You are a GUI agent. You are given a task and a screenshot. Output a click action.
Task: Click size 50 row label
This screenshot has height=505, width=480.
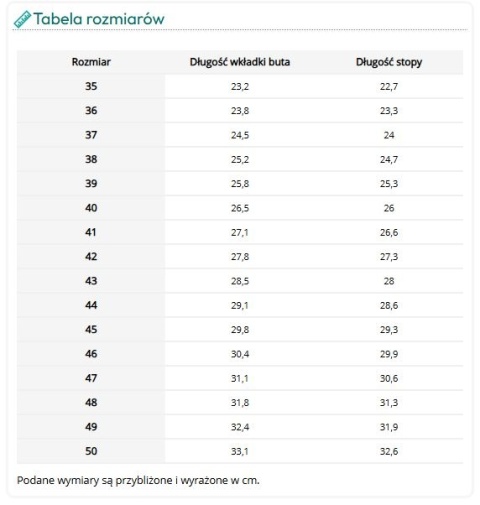tap(91, 451)
